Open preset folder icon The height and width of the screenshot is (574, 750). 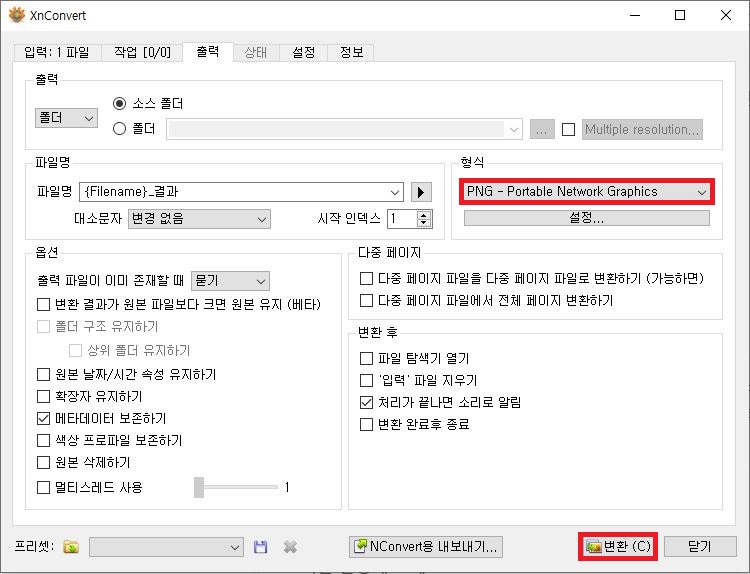click(71, 546)
